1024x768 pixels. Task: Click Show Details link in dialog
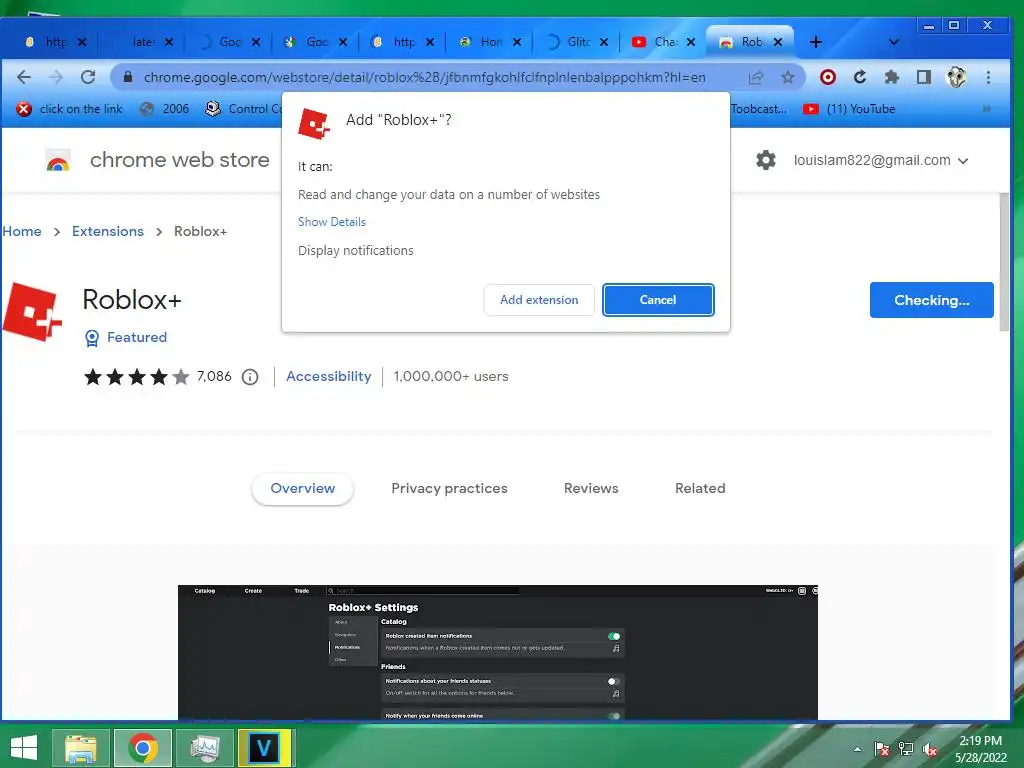click(x=332, y=222)
